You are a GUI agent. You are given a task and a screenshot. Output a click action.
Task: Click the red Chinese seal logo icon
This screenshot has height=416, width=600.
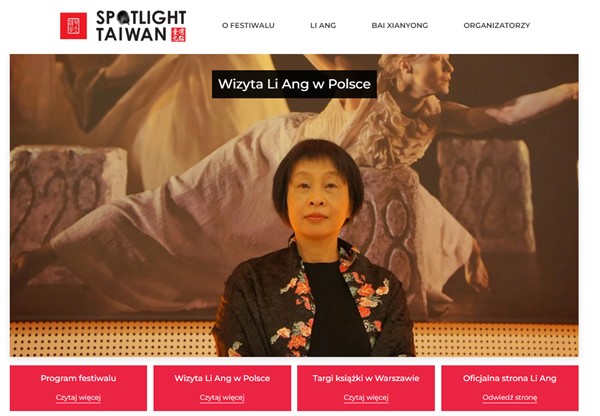click(73, 26)
